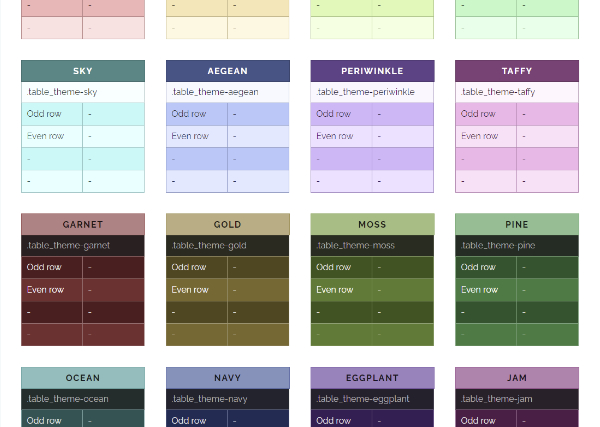Click the AEGEAN table header
Image resolution: width=600 pixels, height=427 pixels.
228,71
